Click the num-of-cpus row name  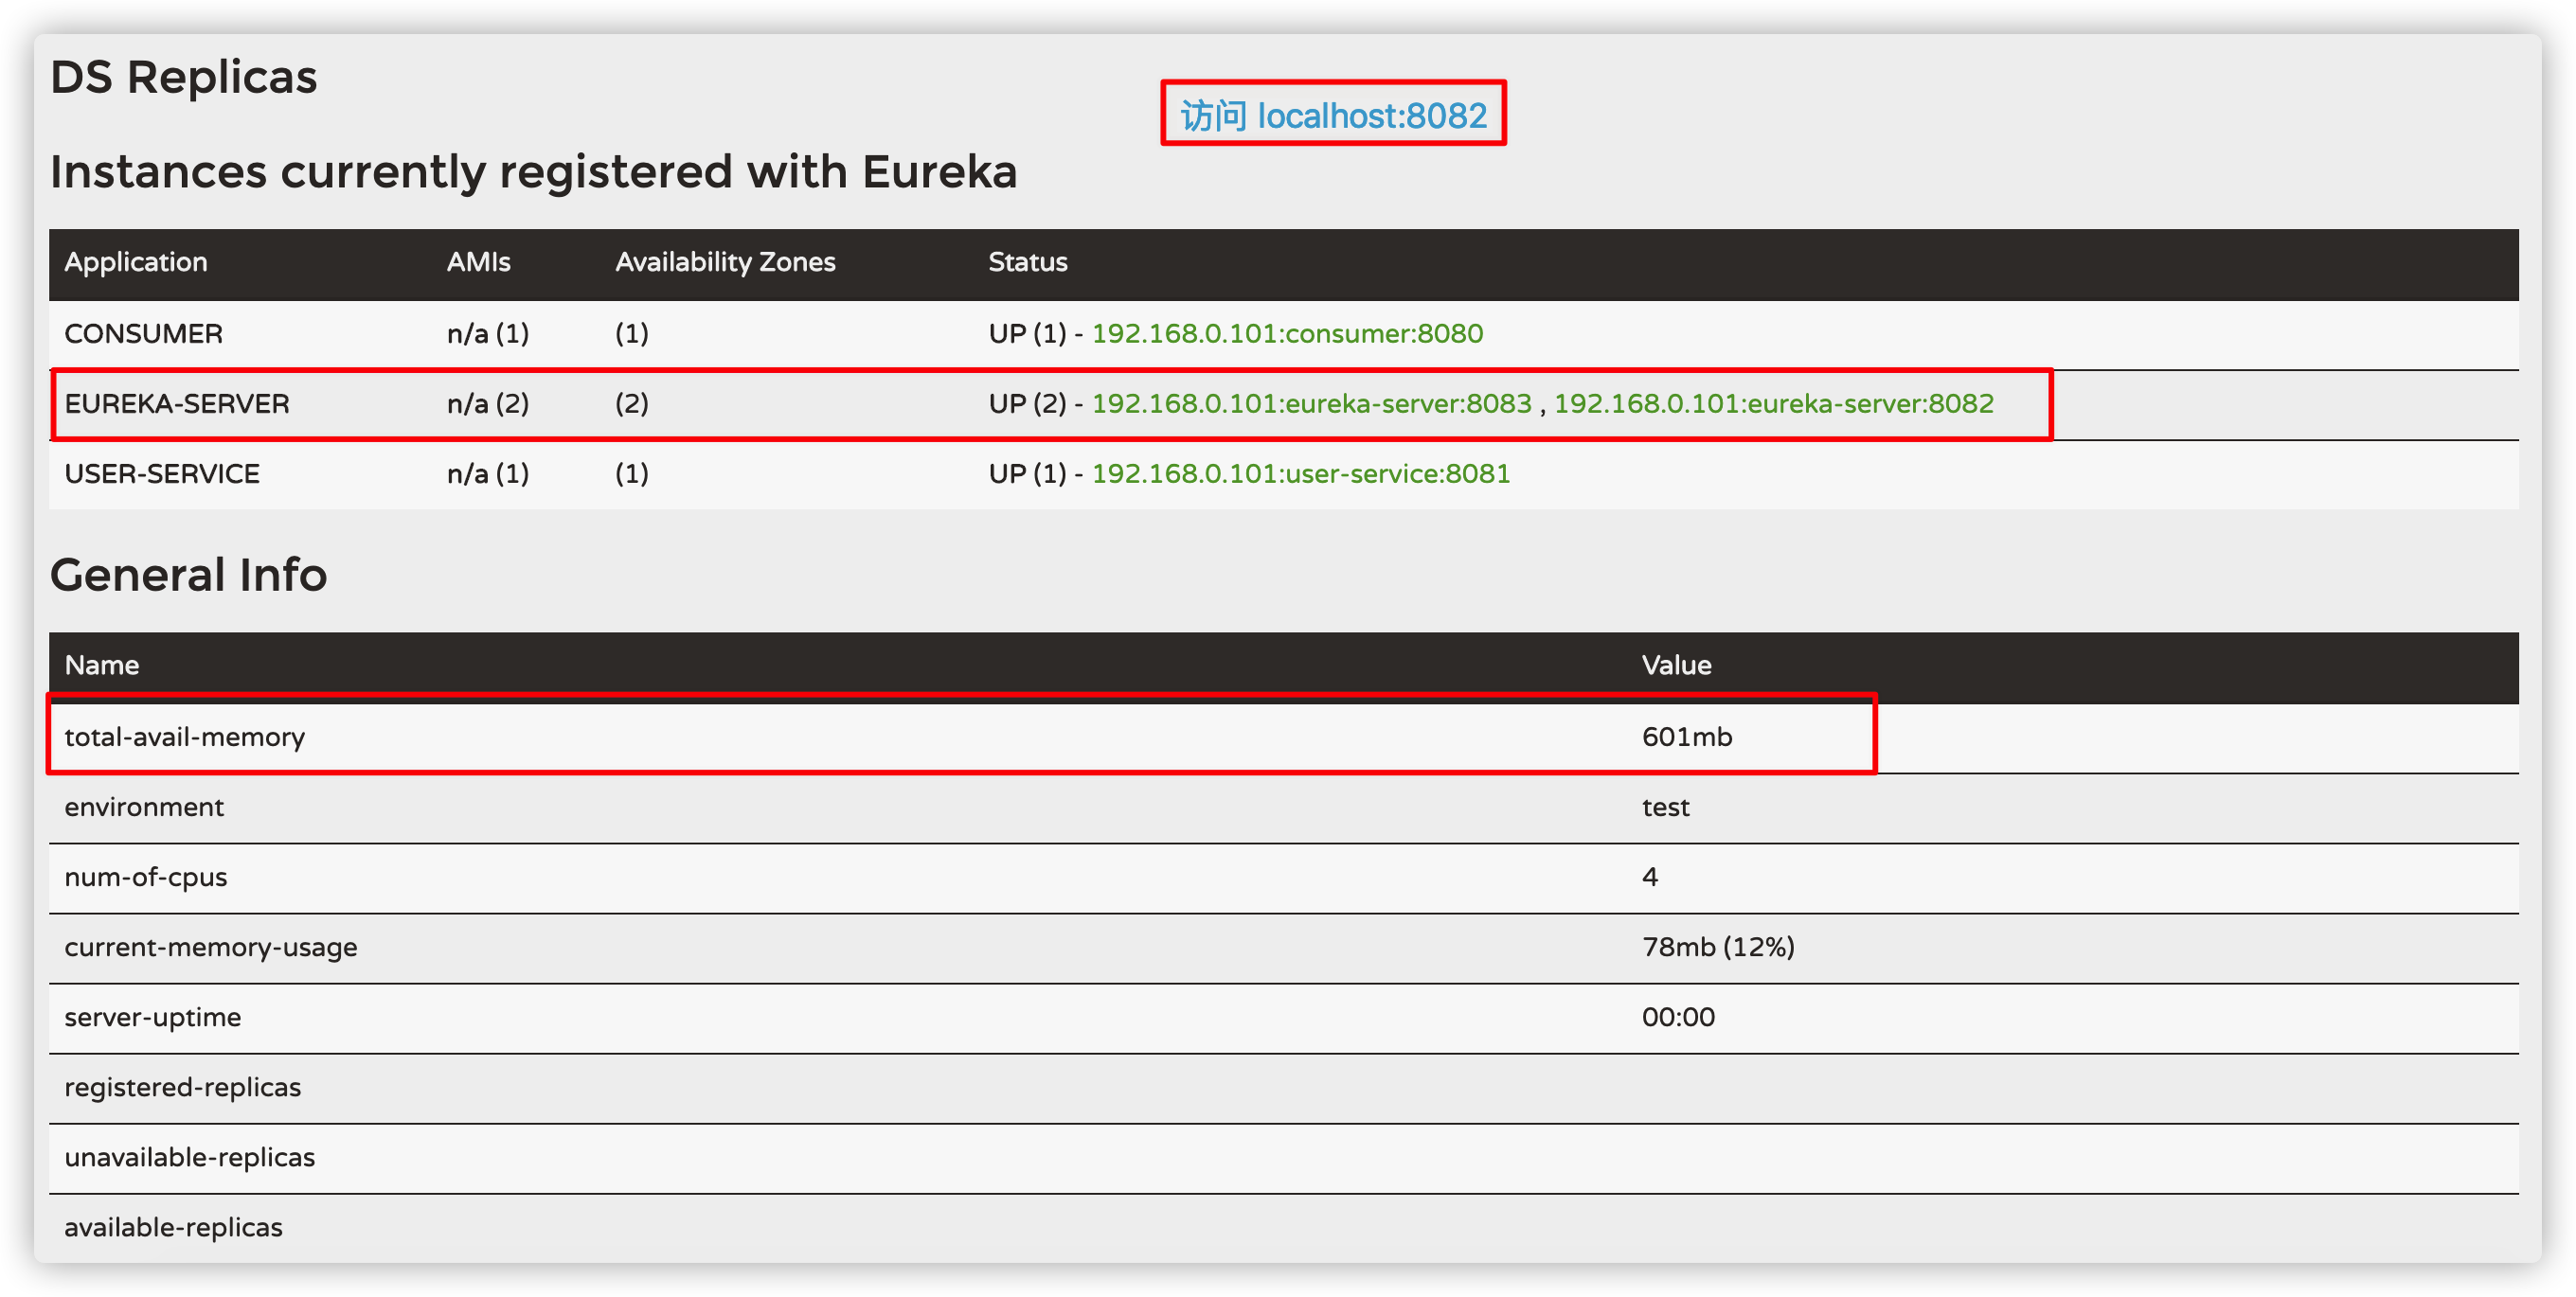click(146, 877)
